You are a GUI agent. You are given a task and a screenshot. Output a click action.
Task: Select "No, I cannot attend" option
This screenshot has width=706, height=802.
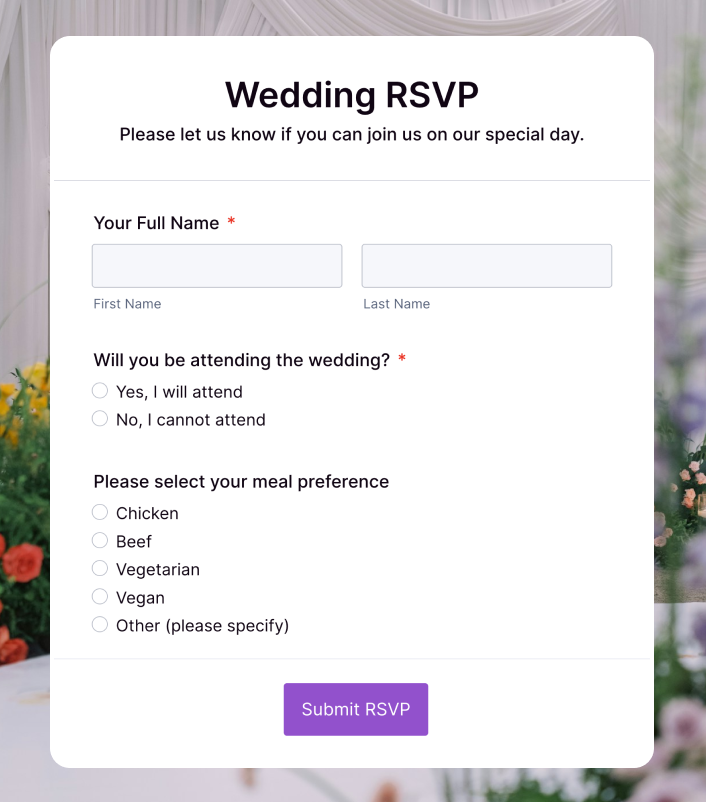100,419
